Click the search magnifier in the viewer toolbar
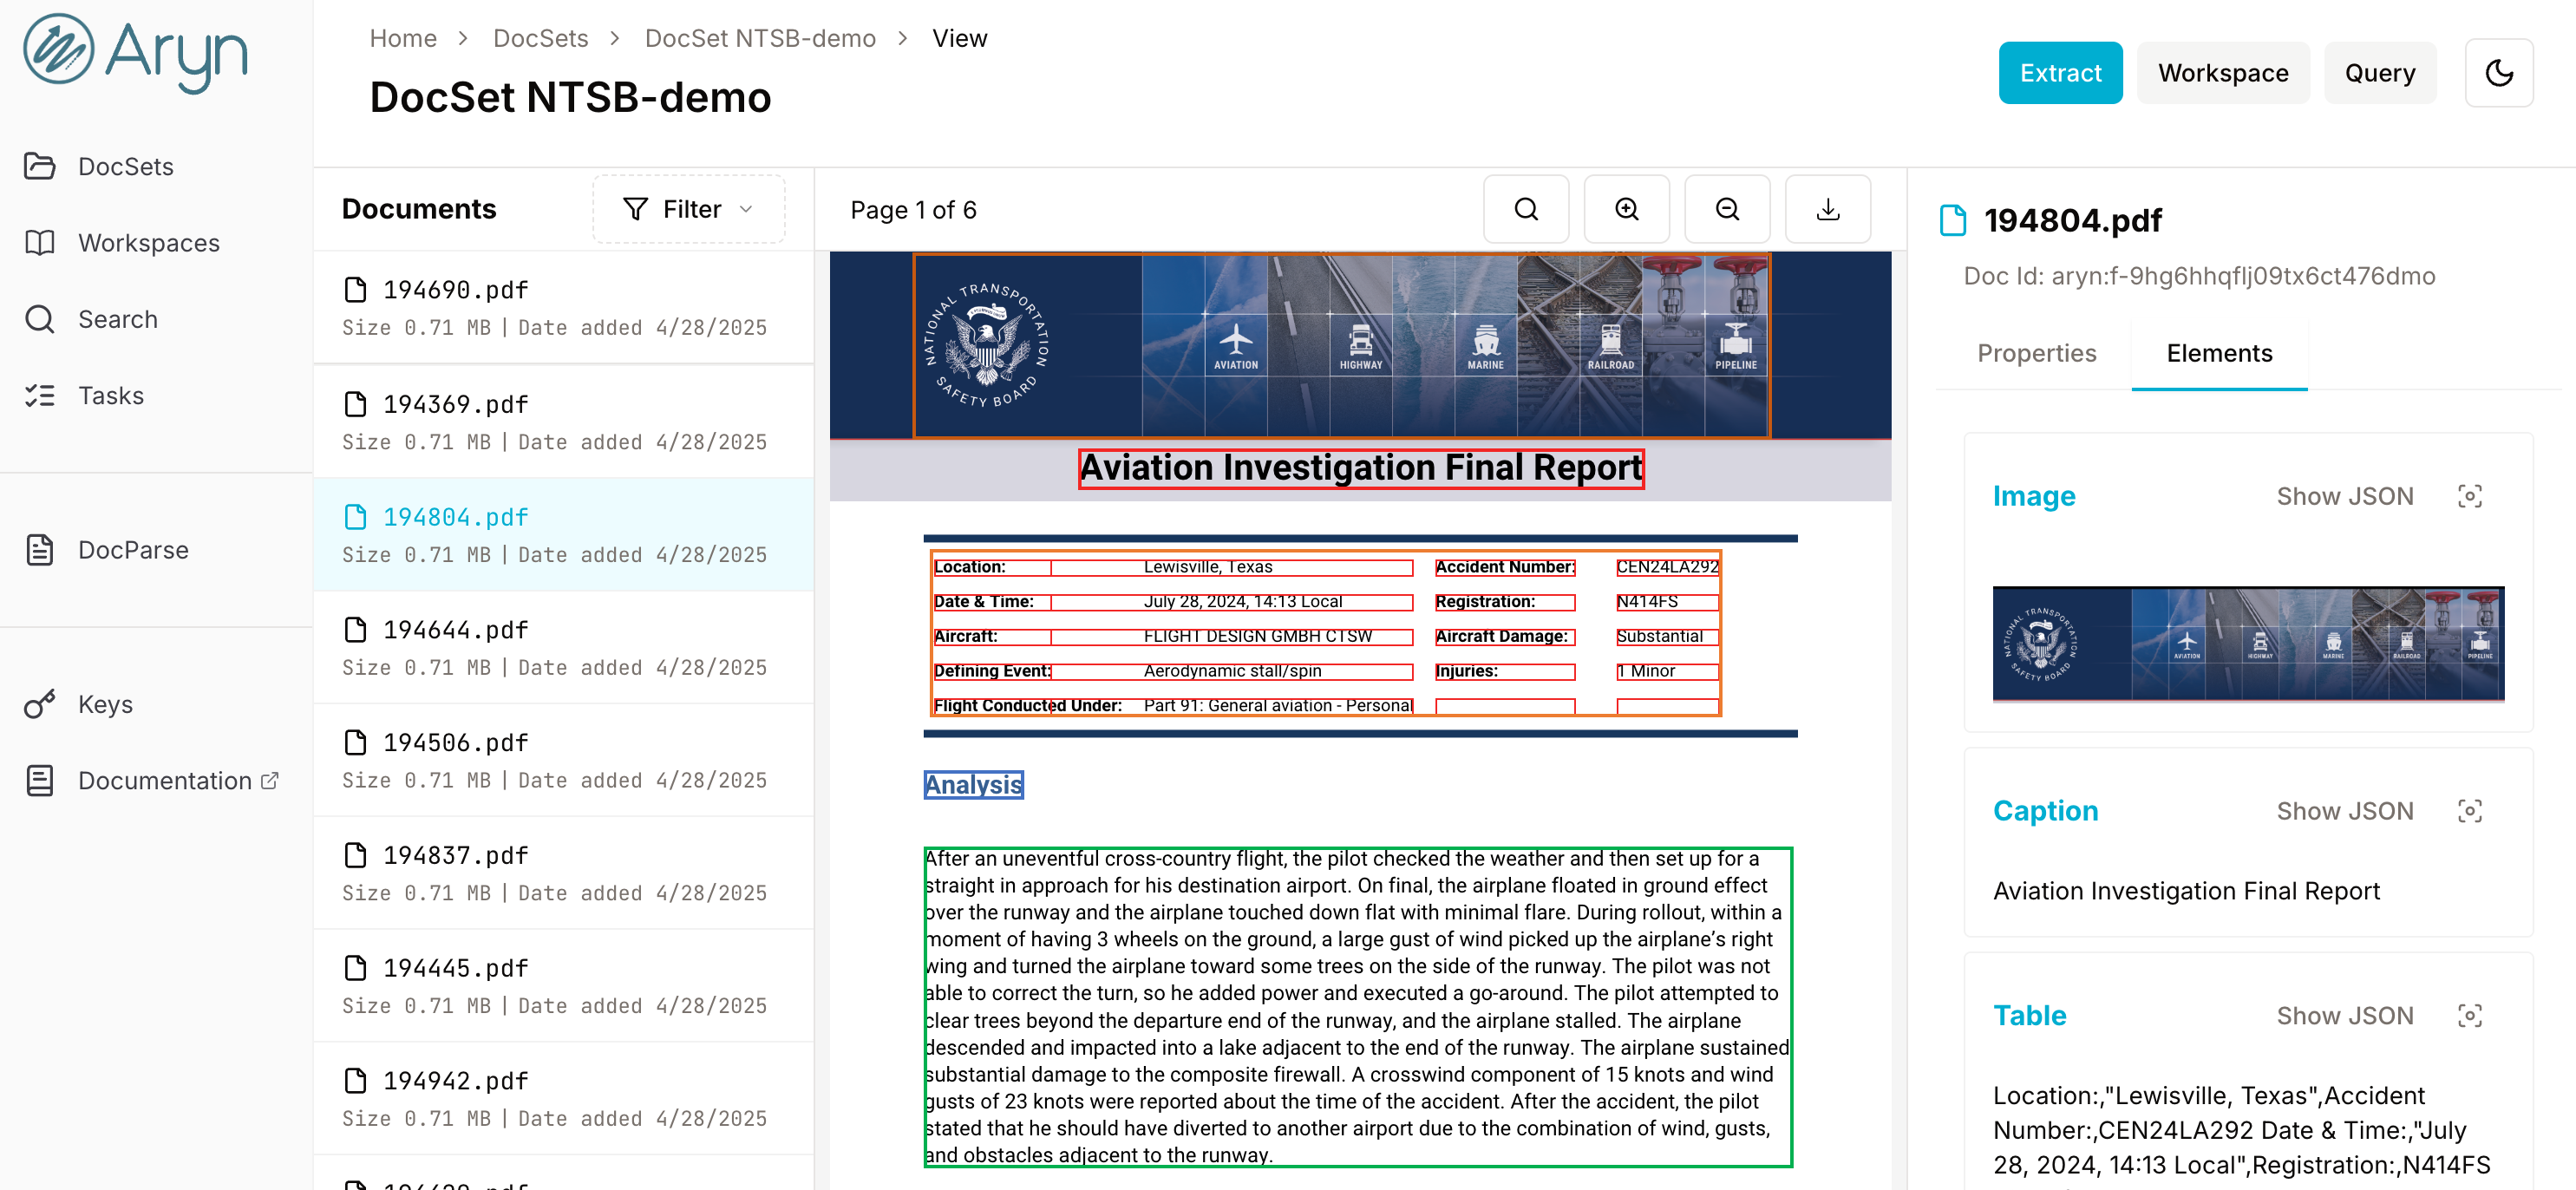2576x1190 pixels. (1526, 209)
